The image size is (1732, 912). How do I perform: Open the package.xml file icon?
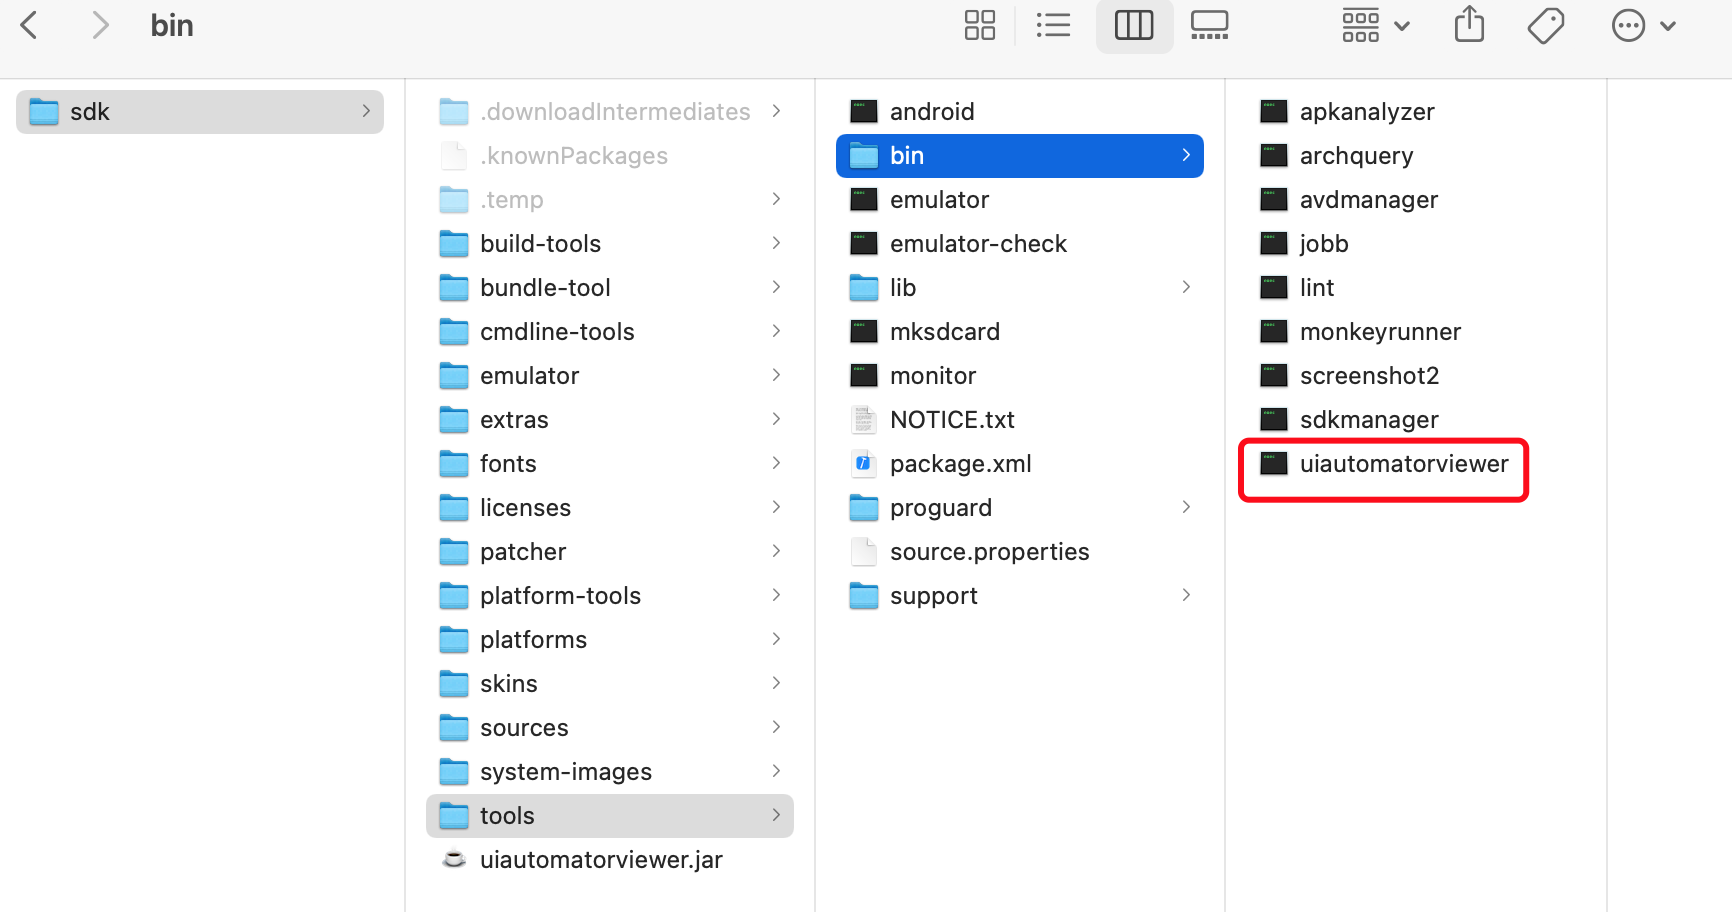[x=961, y=463]
